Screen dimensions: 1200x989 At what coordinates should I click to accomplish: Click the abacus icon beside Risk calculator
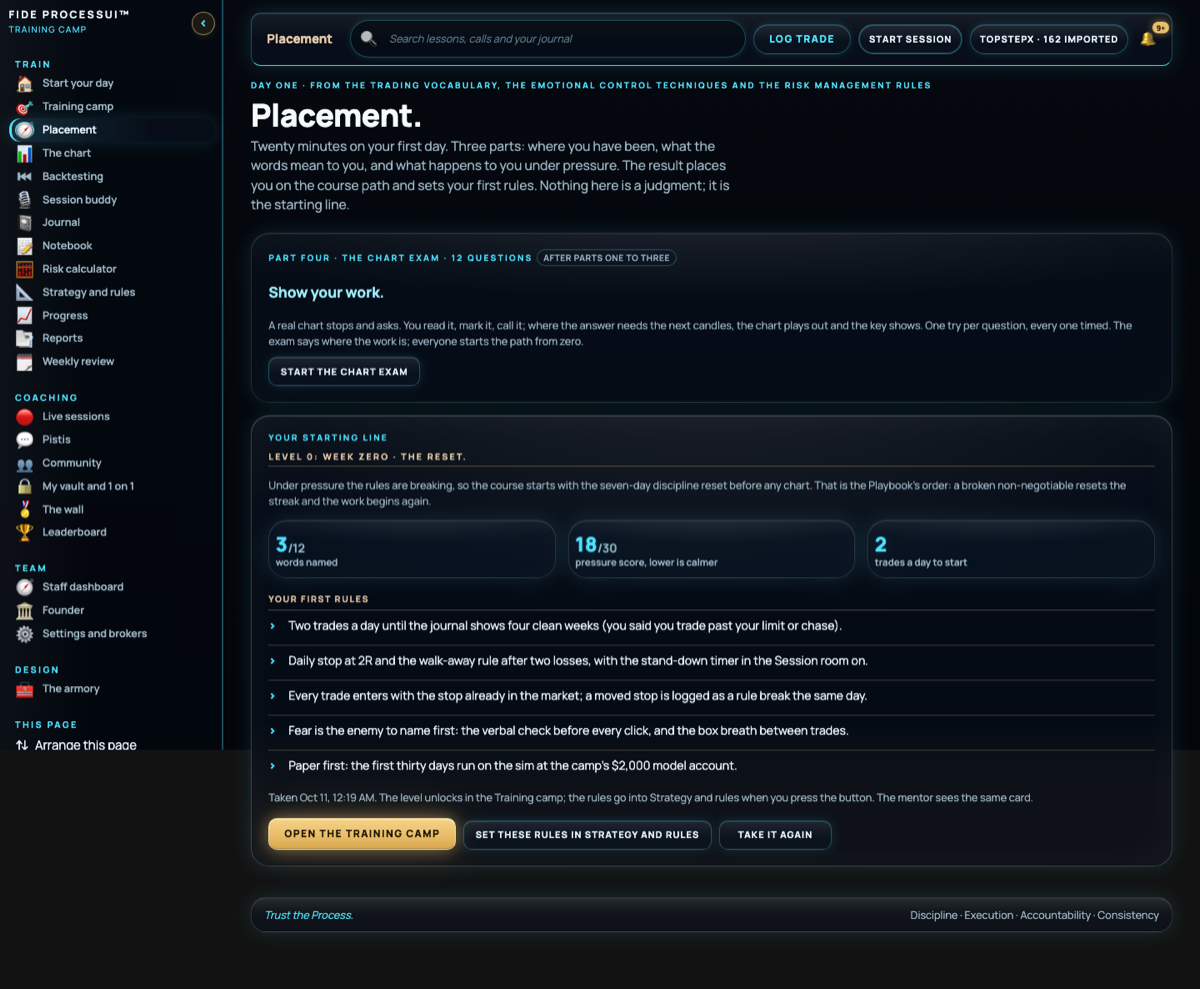tap(25, 269)
